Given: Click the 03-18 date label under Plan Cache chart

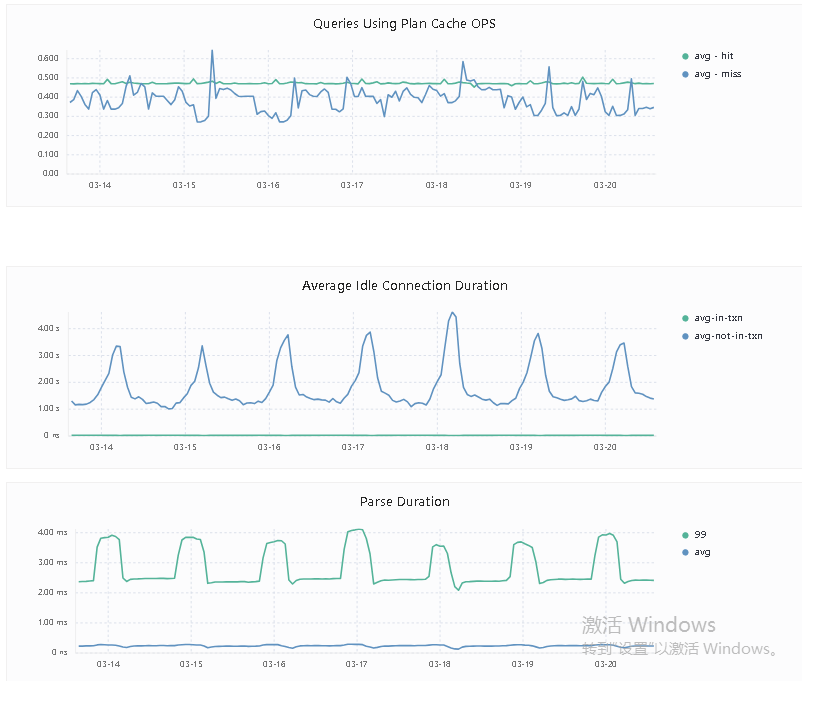Looking at the screenshot, I should click(436, 185).
